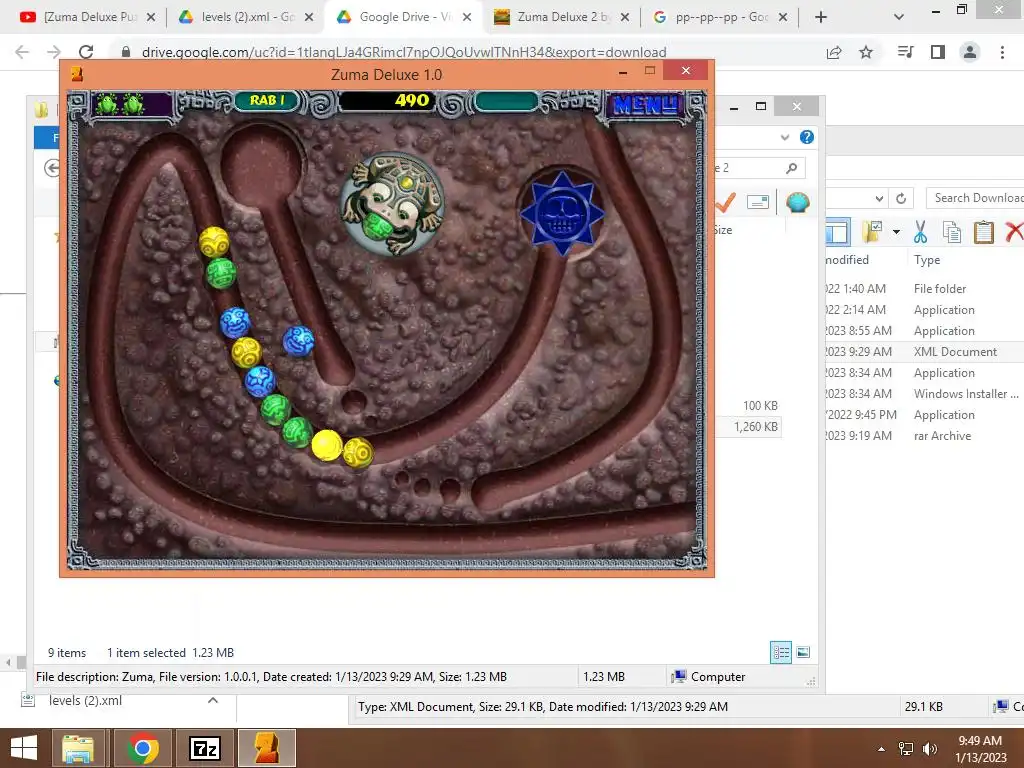1024x768 pixels.
Task: Open the folder options dropdown arrow
Action: [896, 232]
